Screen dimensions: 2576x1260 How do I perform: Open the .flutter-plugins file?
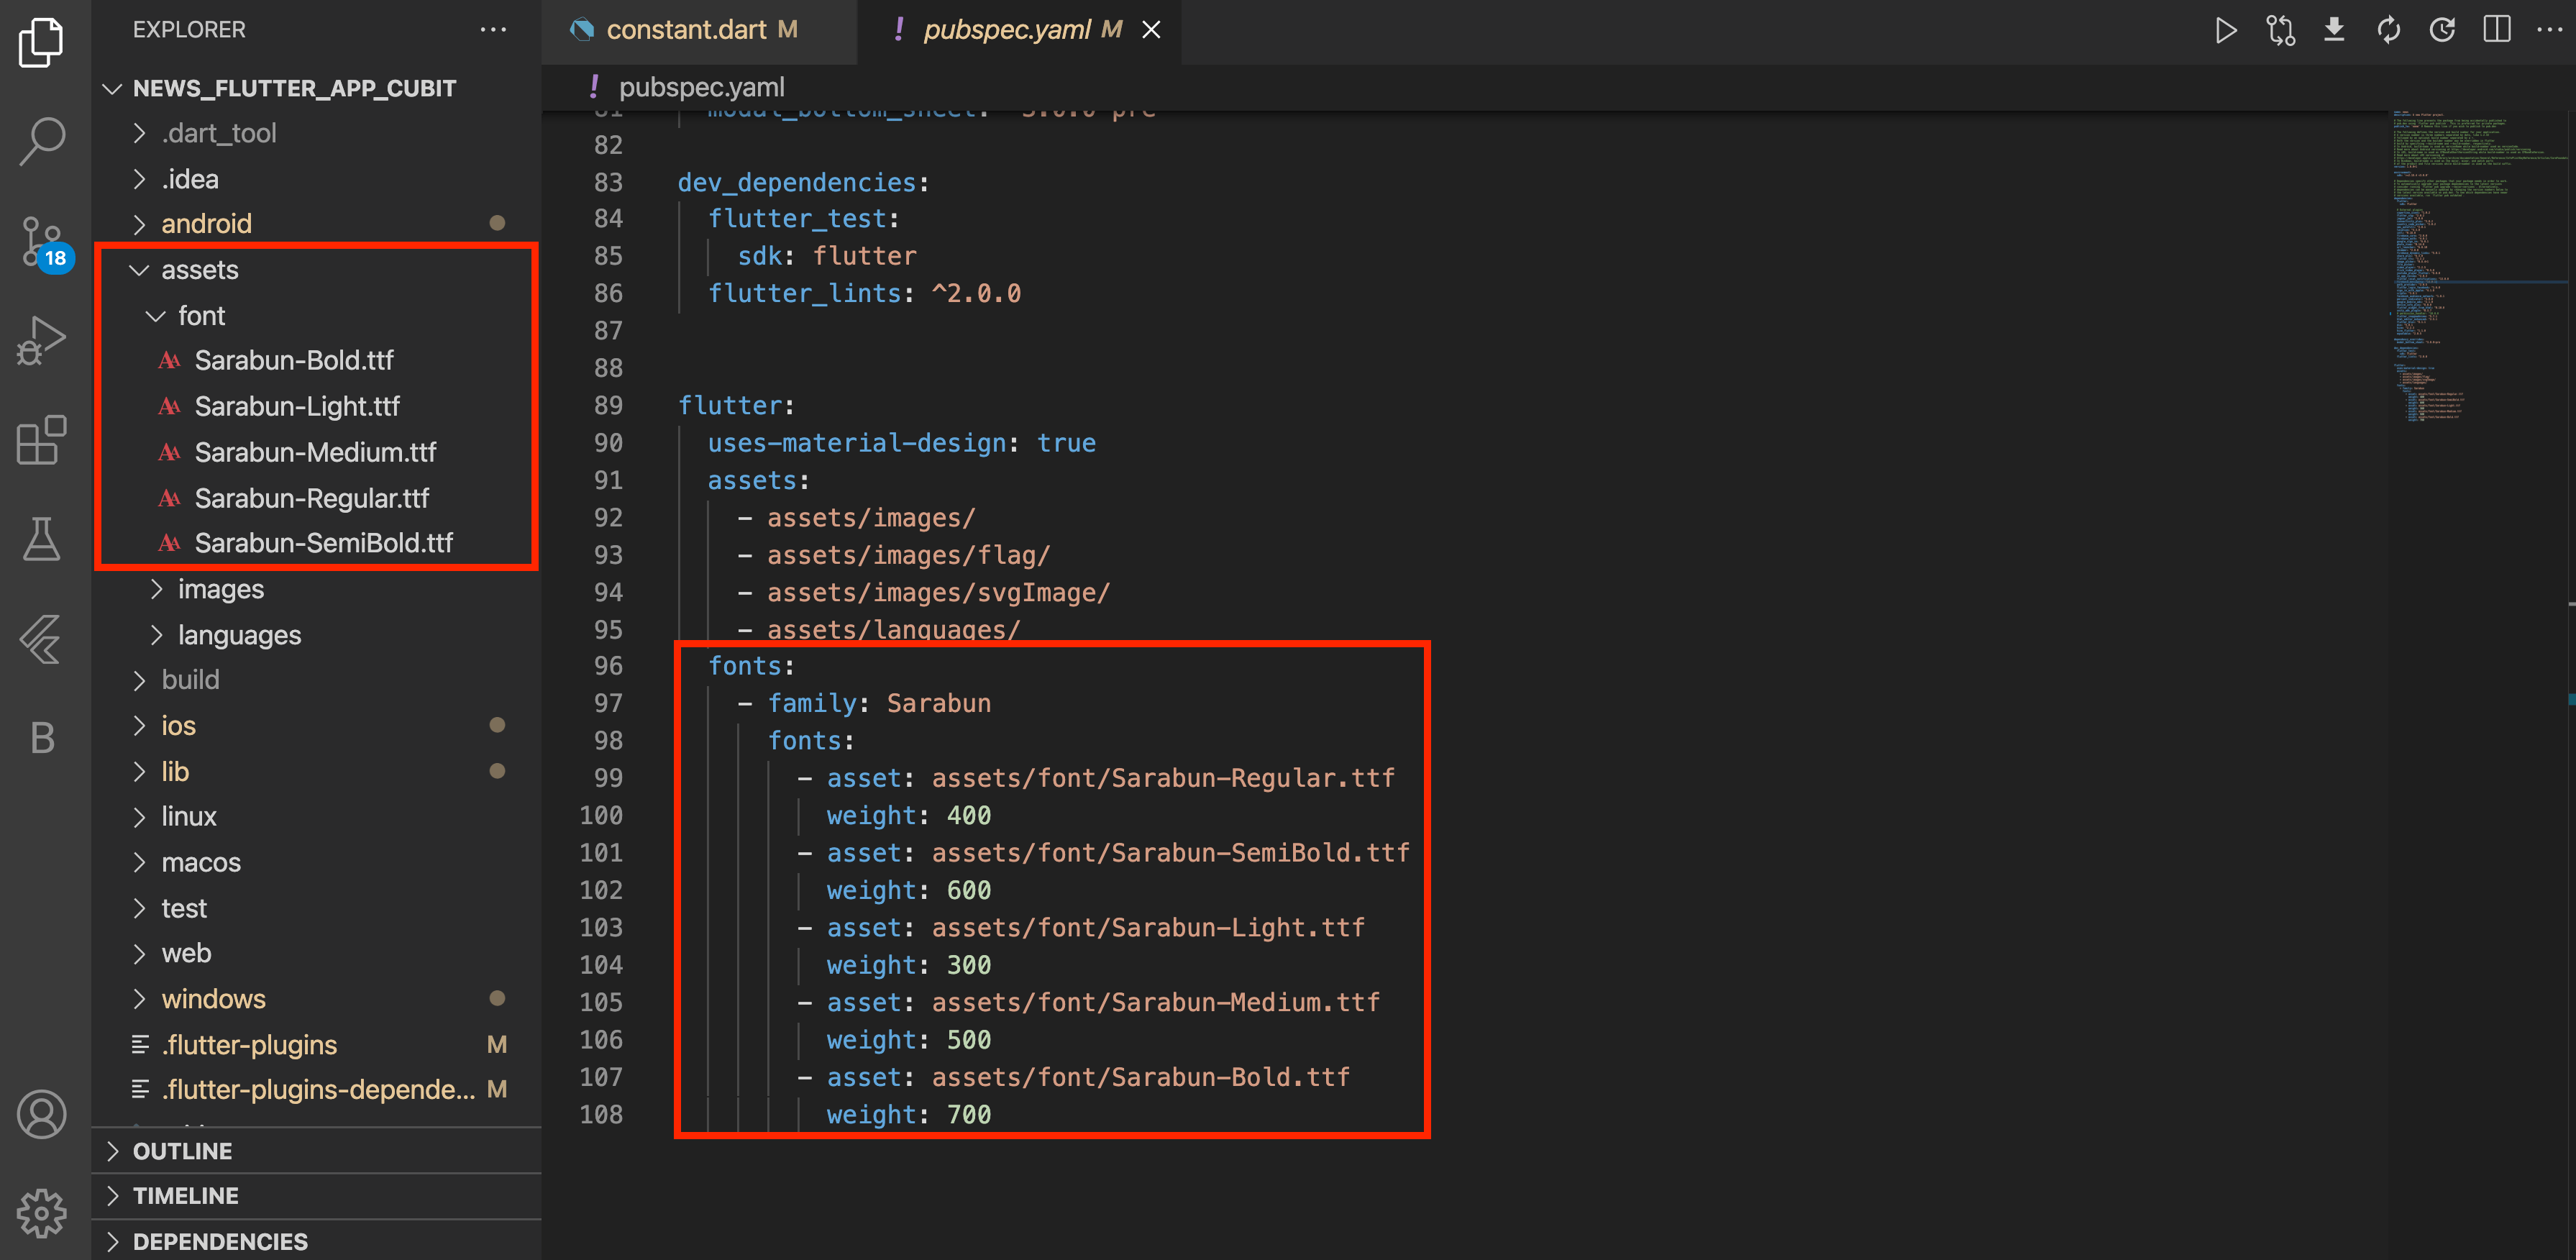click(250, 1044)
